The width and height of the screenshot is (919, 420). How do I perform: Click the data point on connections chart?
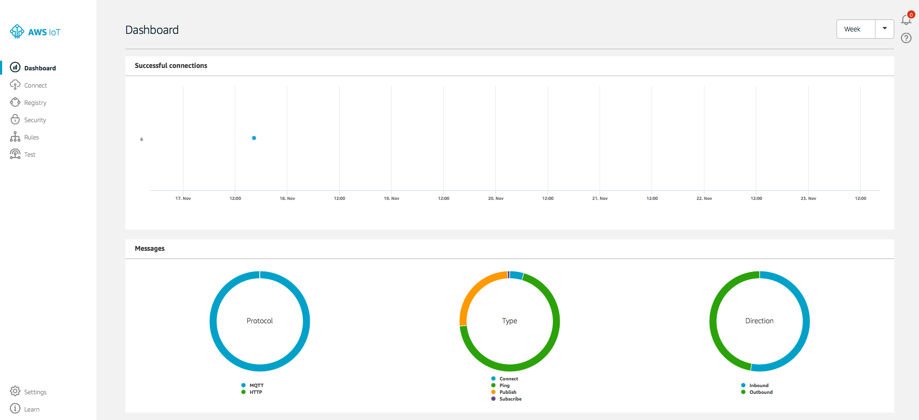[x=254, y=138]
